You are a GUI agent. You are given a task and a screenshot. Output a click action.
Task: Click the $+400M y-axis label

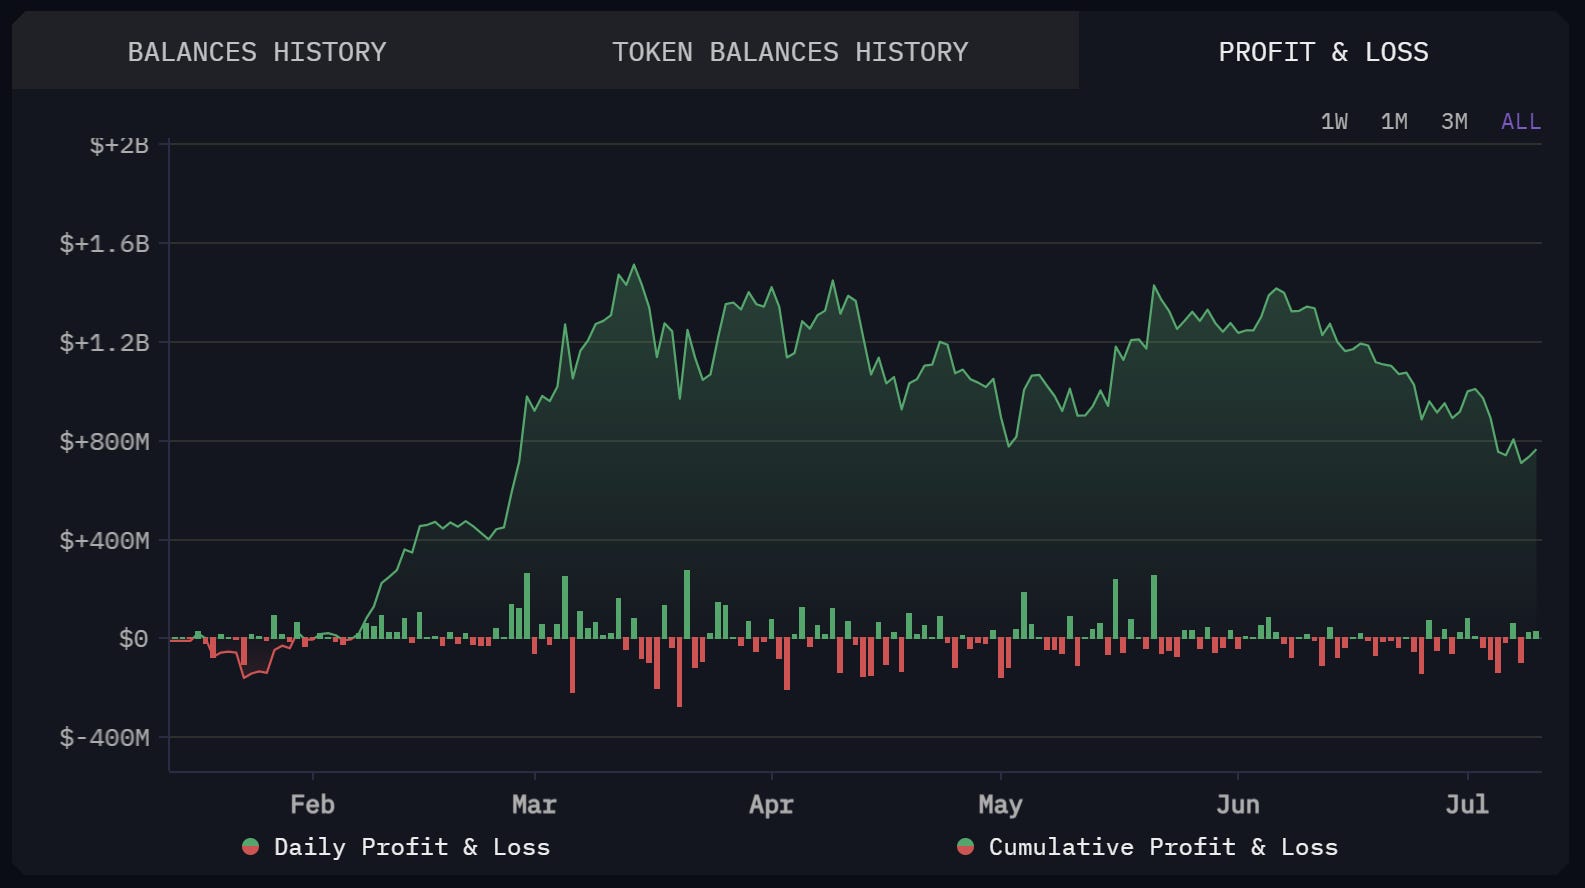click(x=104, y=540)
